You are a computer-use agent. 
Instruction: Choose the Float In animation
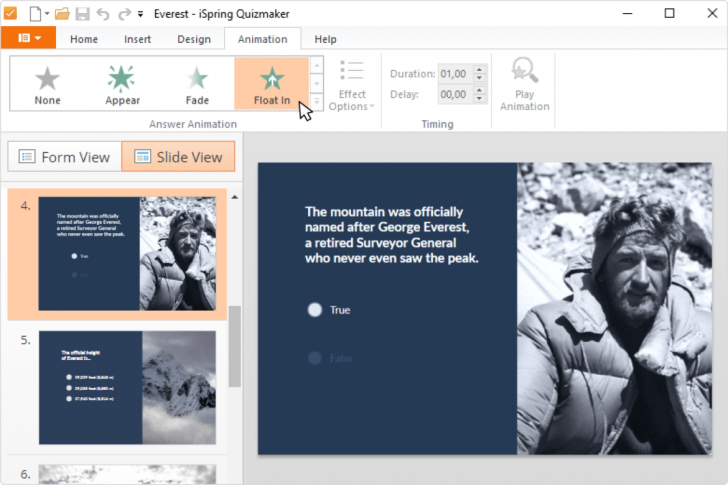tap(272, 84)
